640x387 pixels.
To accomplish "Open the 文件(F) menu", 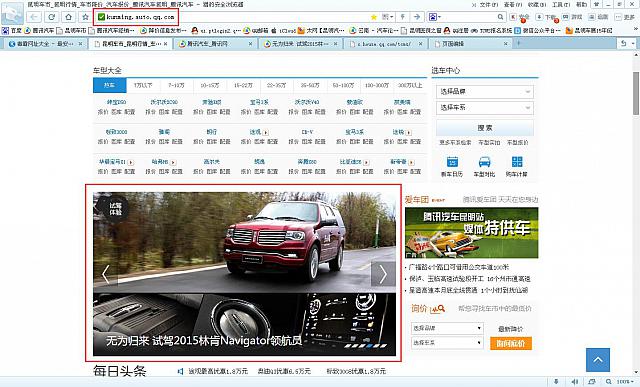I will pos(489,4).
